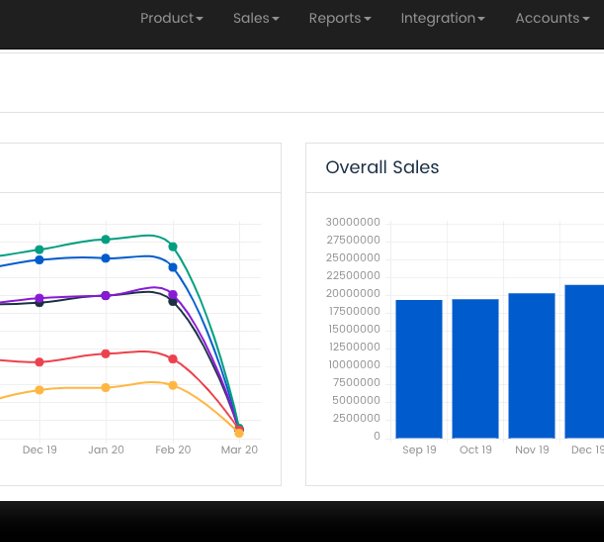This screenshot has width=604, height=542.
Task: Open the Accounts menu
Action: coord(552,18)
